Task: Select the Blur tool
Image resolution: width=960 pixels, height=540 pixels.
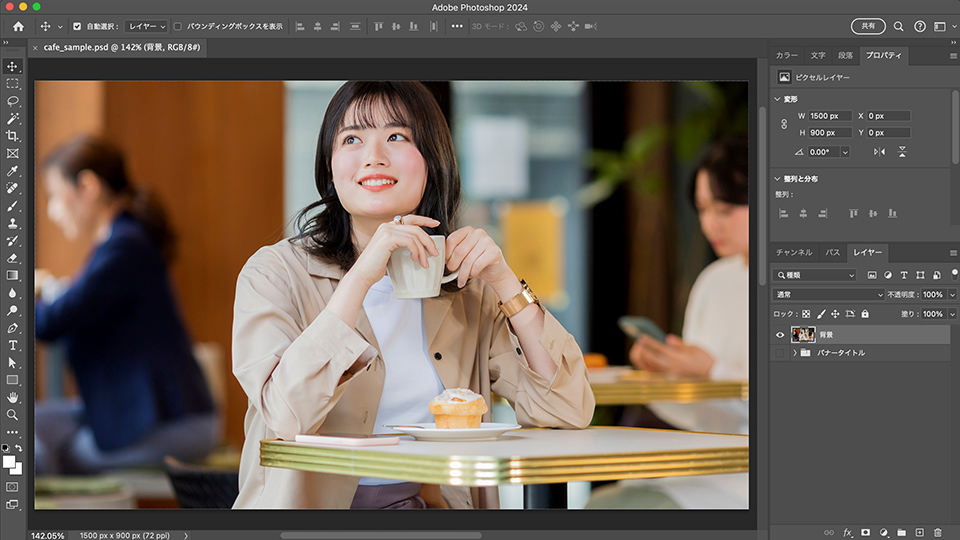Action: click(12, 293)
